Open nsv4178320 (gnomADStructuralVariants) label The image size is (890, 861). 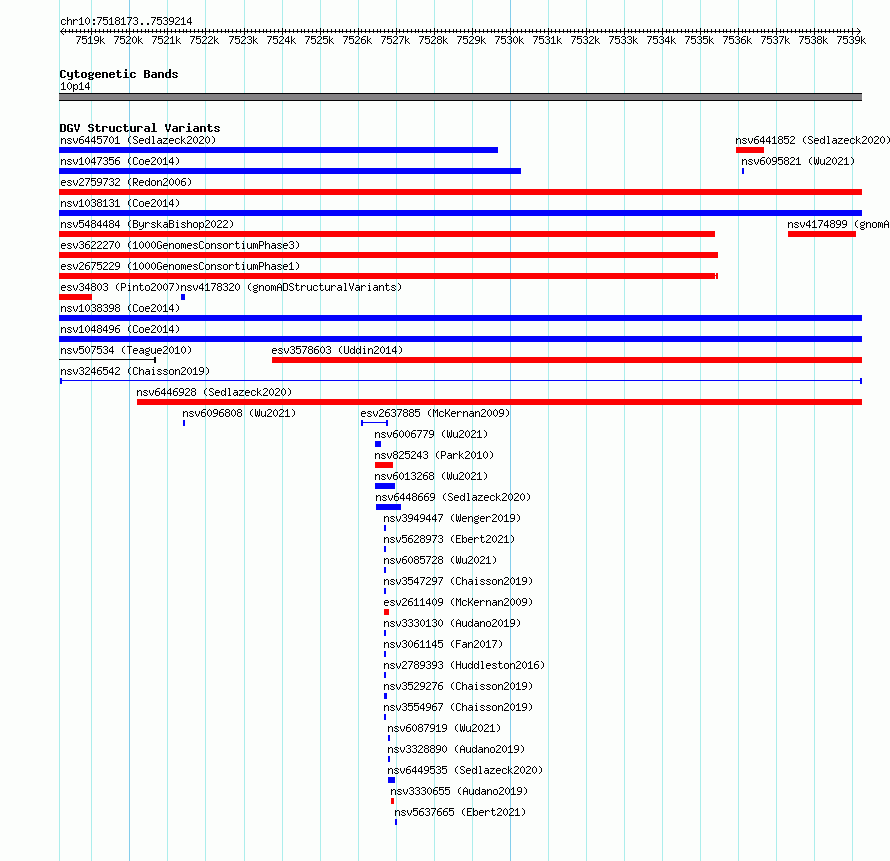click(x=291, y=287)
